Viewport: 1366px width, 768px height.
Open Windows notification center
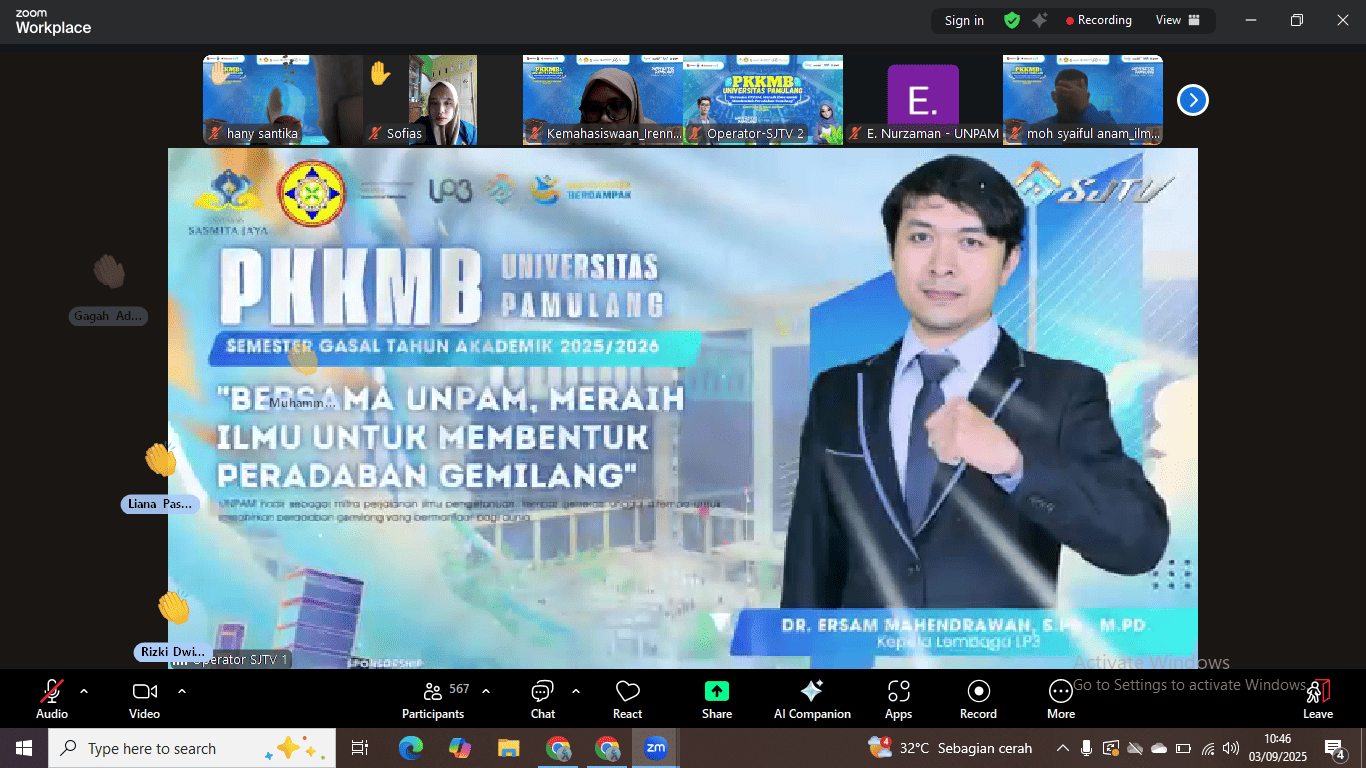point(1335,748)
